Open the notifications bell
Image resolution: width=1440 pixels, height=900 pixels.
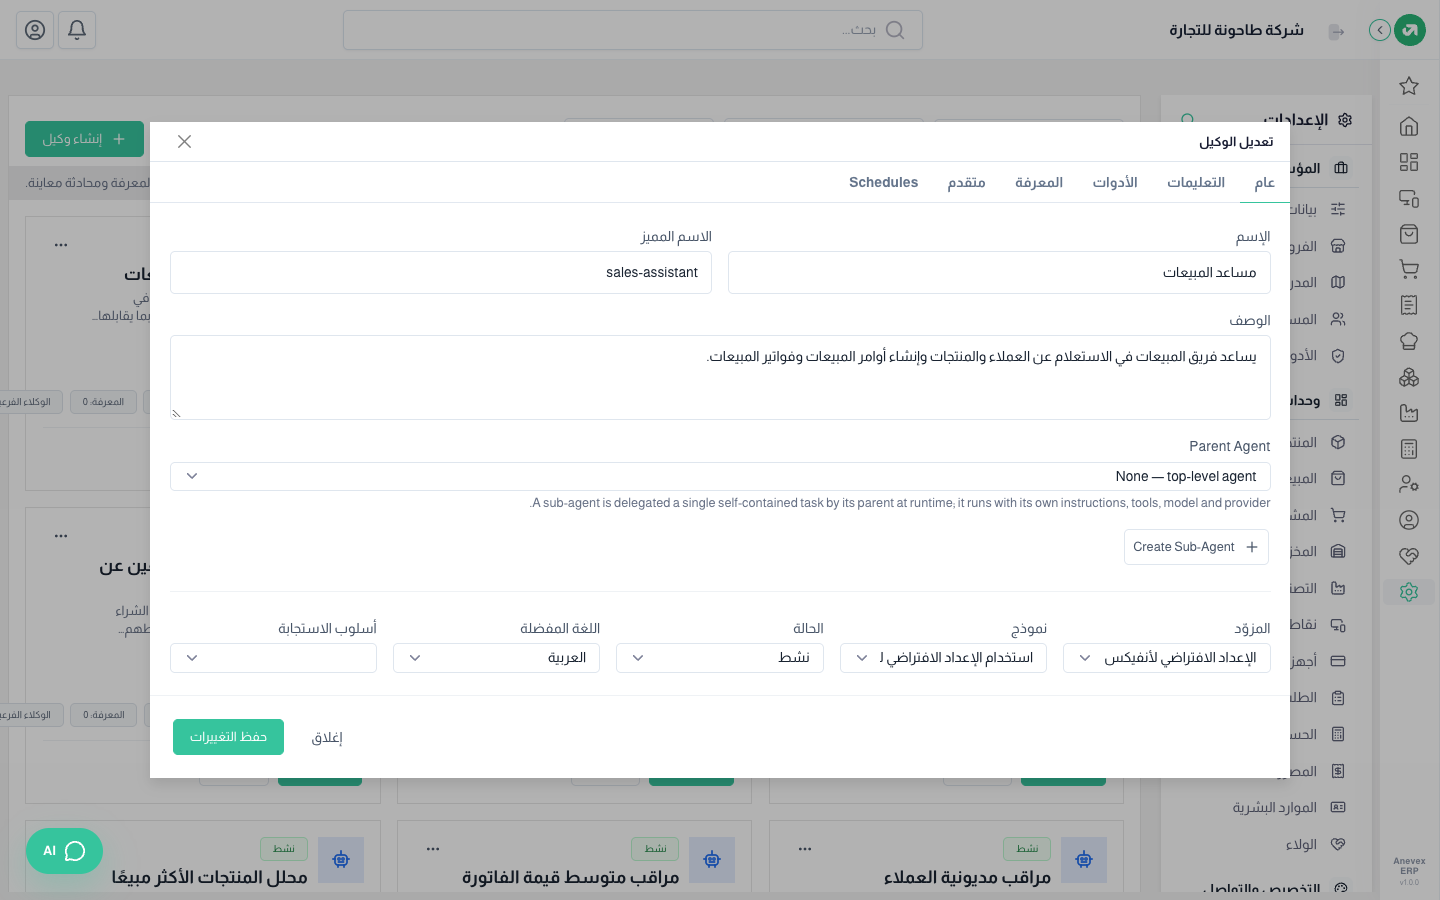(x=77, y=30)
